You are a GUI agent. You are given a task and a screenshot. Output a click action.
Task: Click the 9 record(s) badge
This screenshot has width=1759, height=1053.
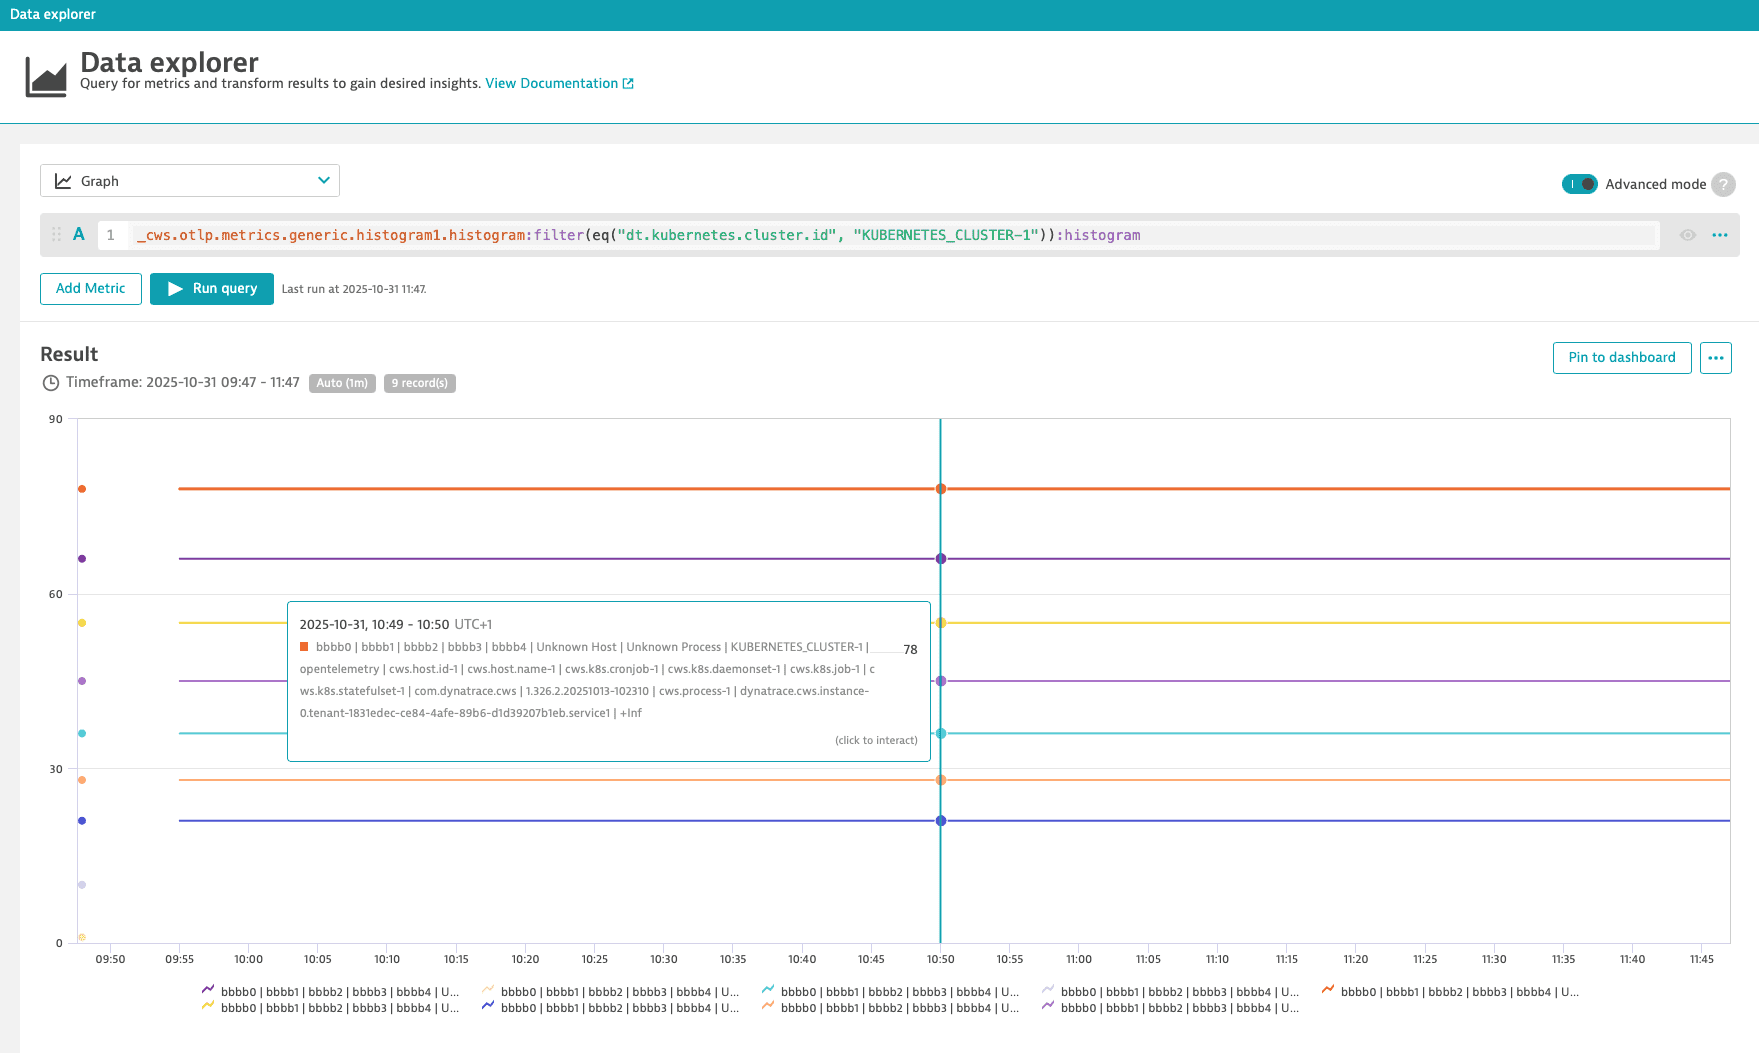click(x=420, y=383)
